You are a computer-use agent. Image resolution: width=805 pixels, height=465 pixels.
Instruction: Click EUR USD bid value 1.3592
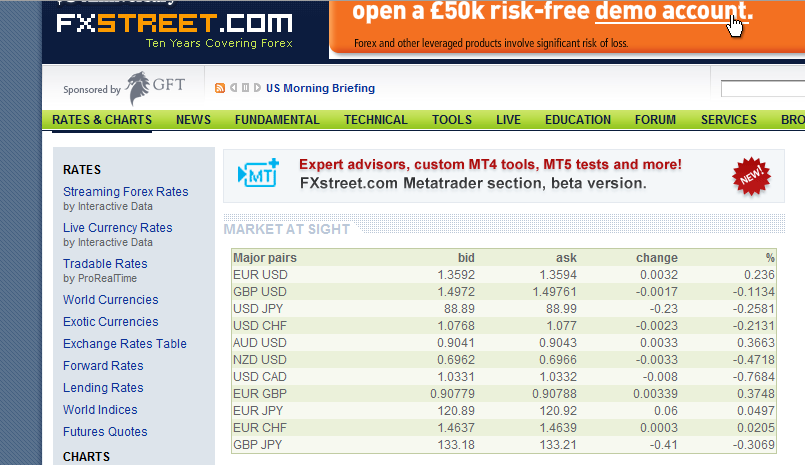[456, 275]
